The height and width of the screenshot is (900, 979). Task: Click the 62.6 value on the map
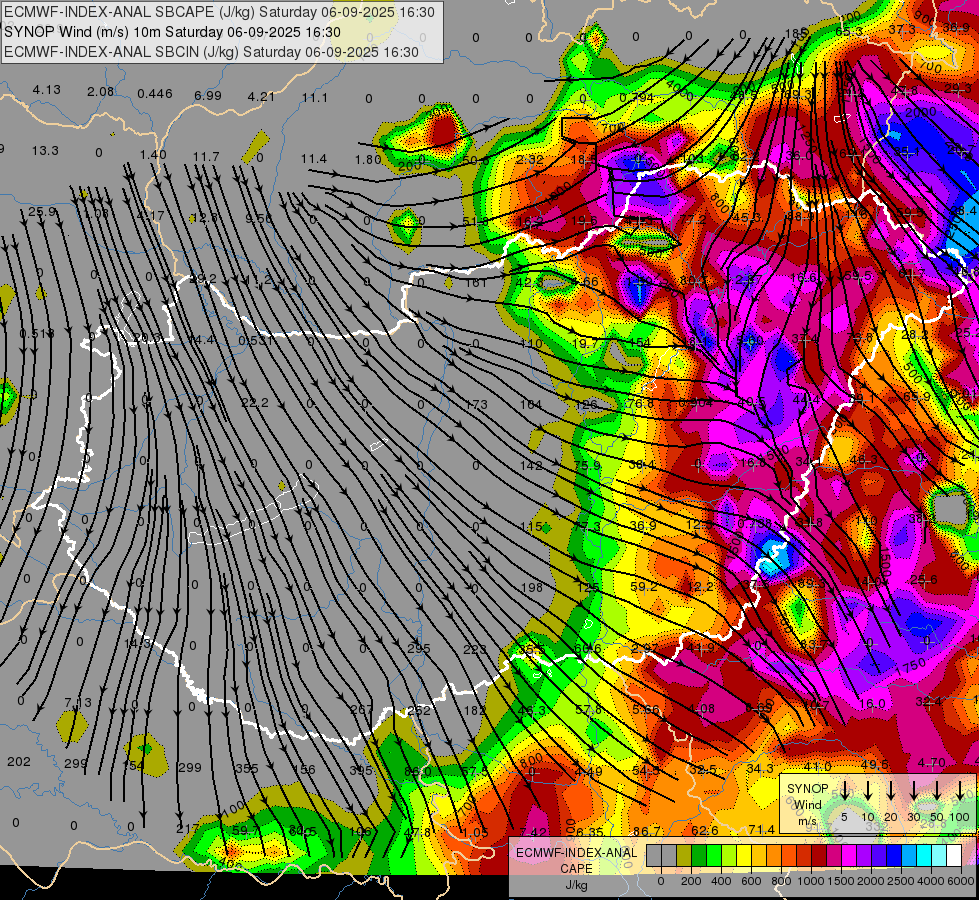pyautogui.click(x=704, y=830)
